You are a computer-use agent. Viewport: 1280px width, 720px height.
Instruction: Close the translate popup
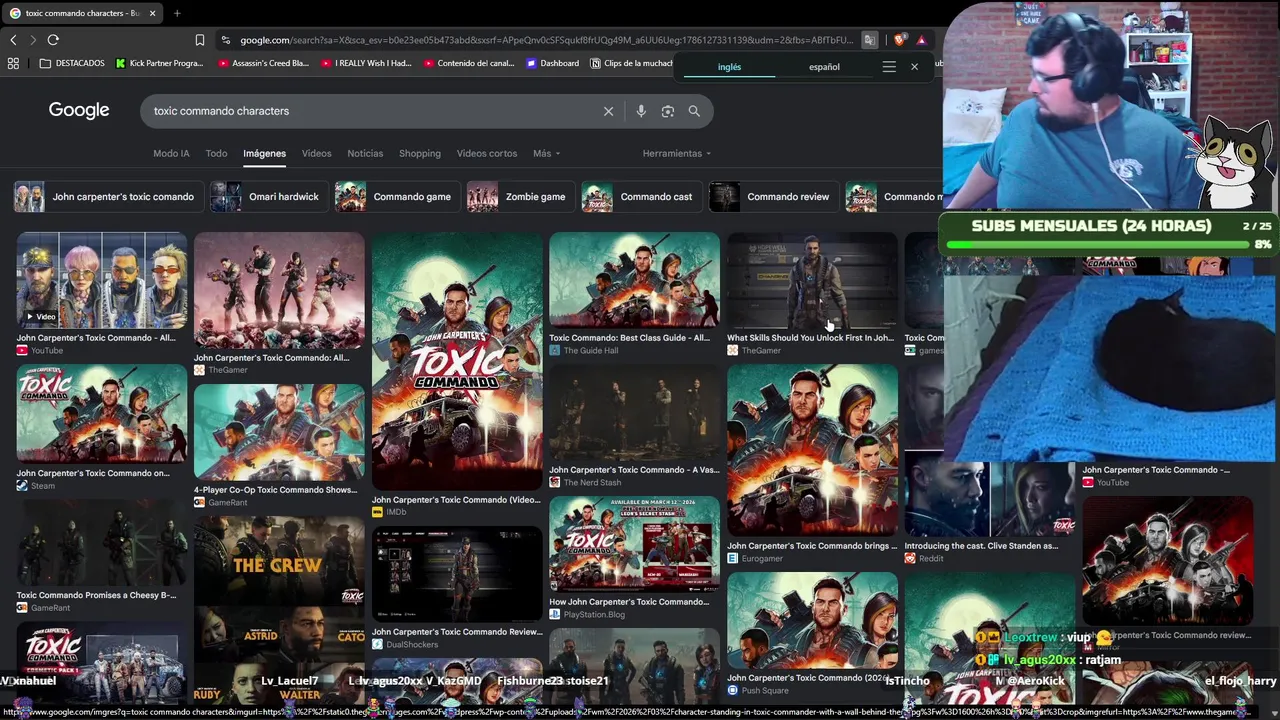click(x=914, y=67)
